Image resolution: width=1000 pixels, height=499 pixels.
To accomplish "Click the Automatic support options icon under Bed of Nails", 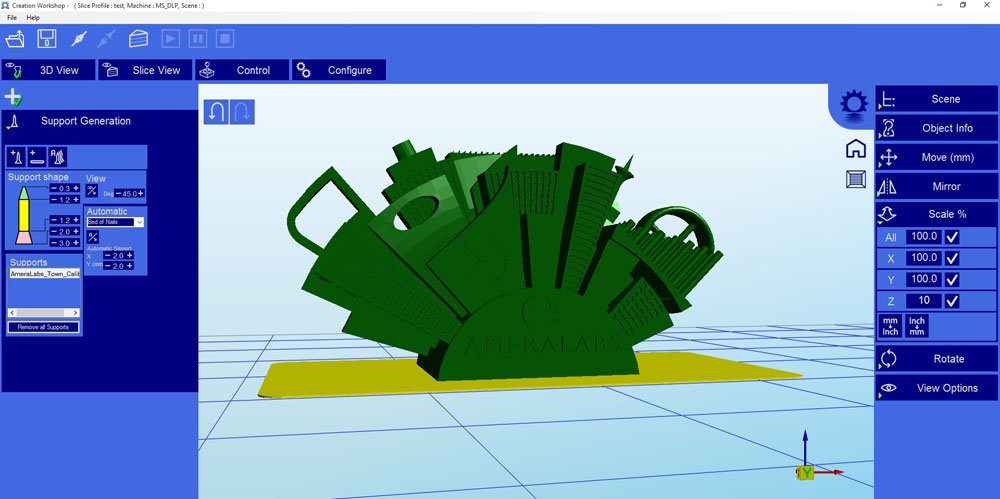I will [92, 237].
